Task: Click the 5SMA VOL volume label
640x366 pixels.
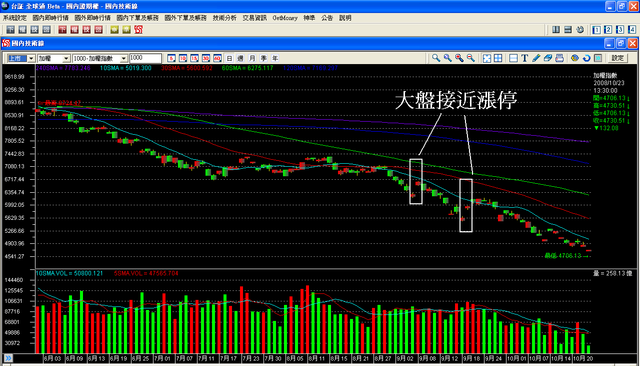Action: tap(146, 273)
